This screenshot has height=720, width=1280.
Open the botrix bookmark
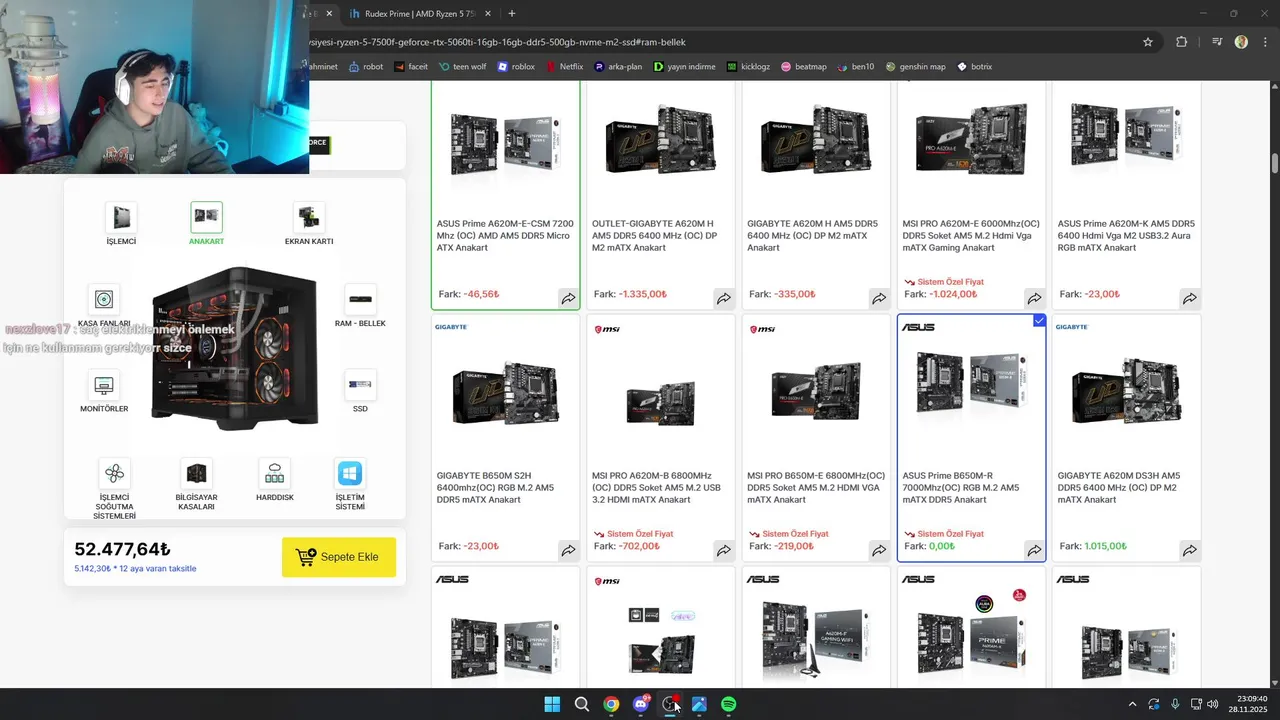(x=975, y=67)
